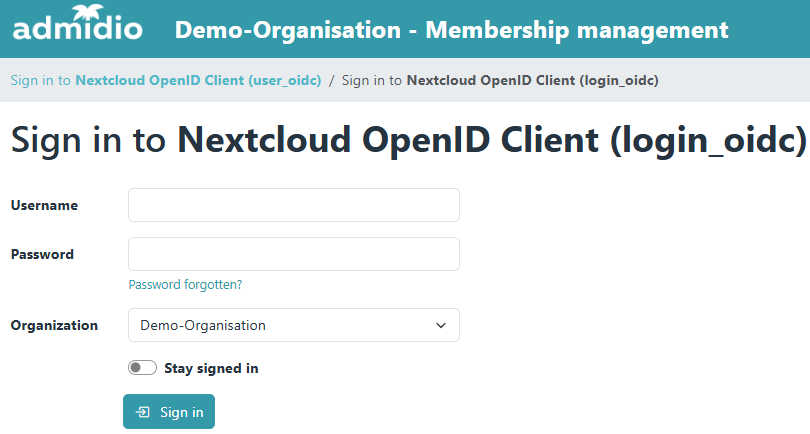810x434 pixels.
Task: Click the Password field label
Action: [x=42, y=254]
